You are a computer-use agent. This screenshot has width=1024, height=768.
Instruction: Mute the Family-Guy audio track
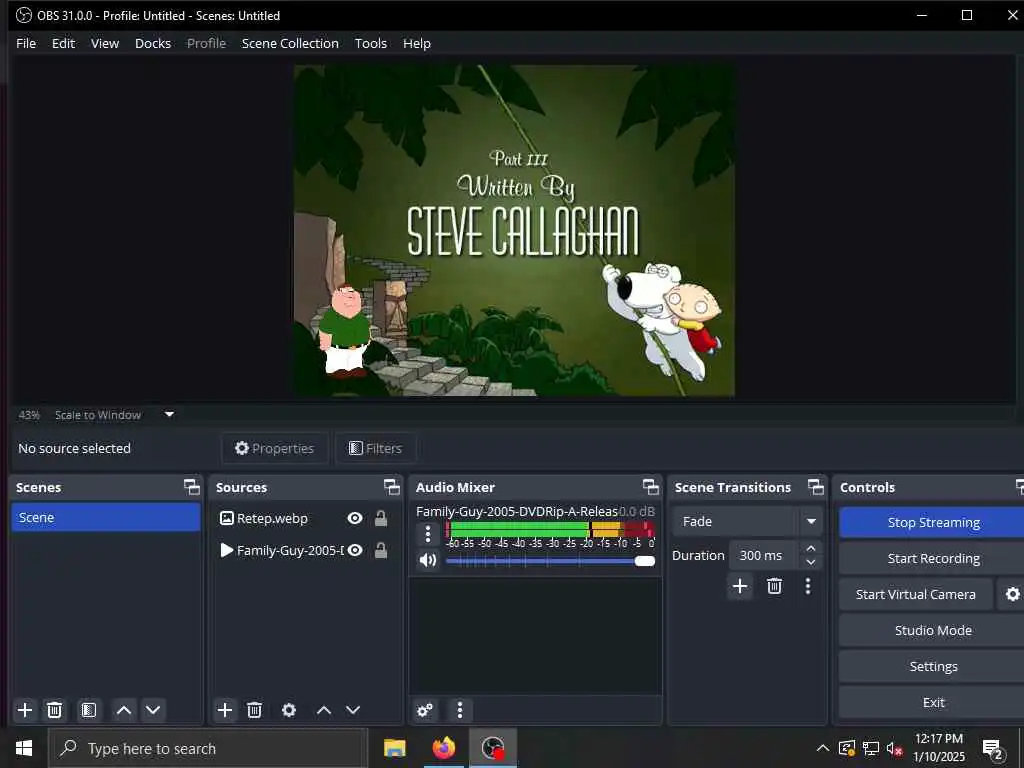[x=428, y=560]
